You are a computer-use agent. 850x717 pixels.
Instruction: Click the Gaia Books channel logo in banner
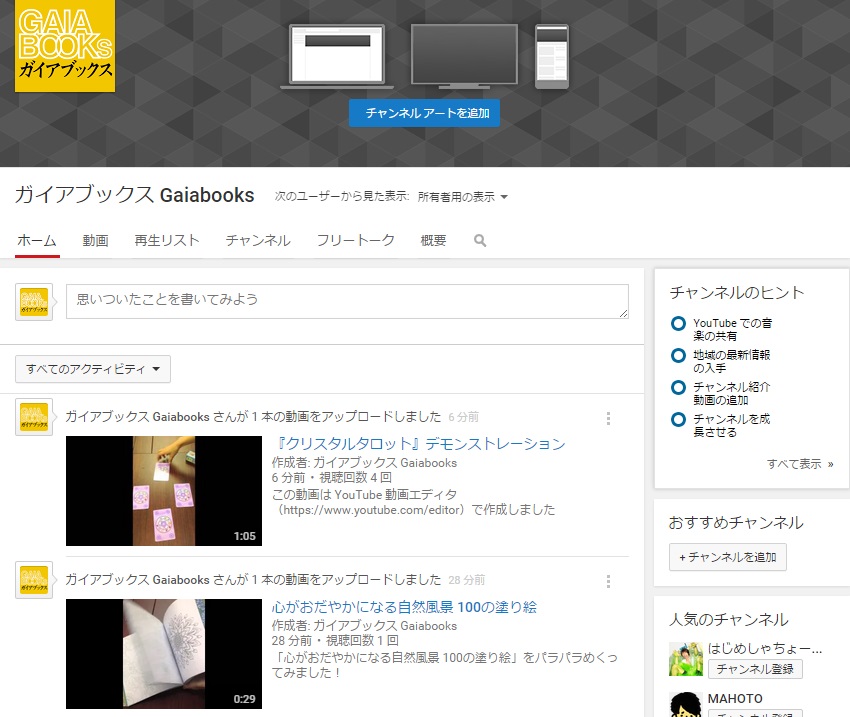65,46
